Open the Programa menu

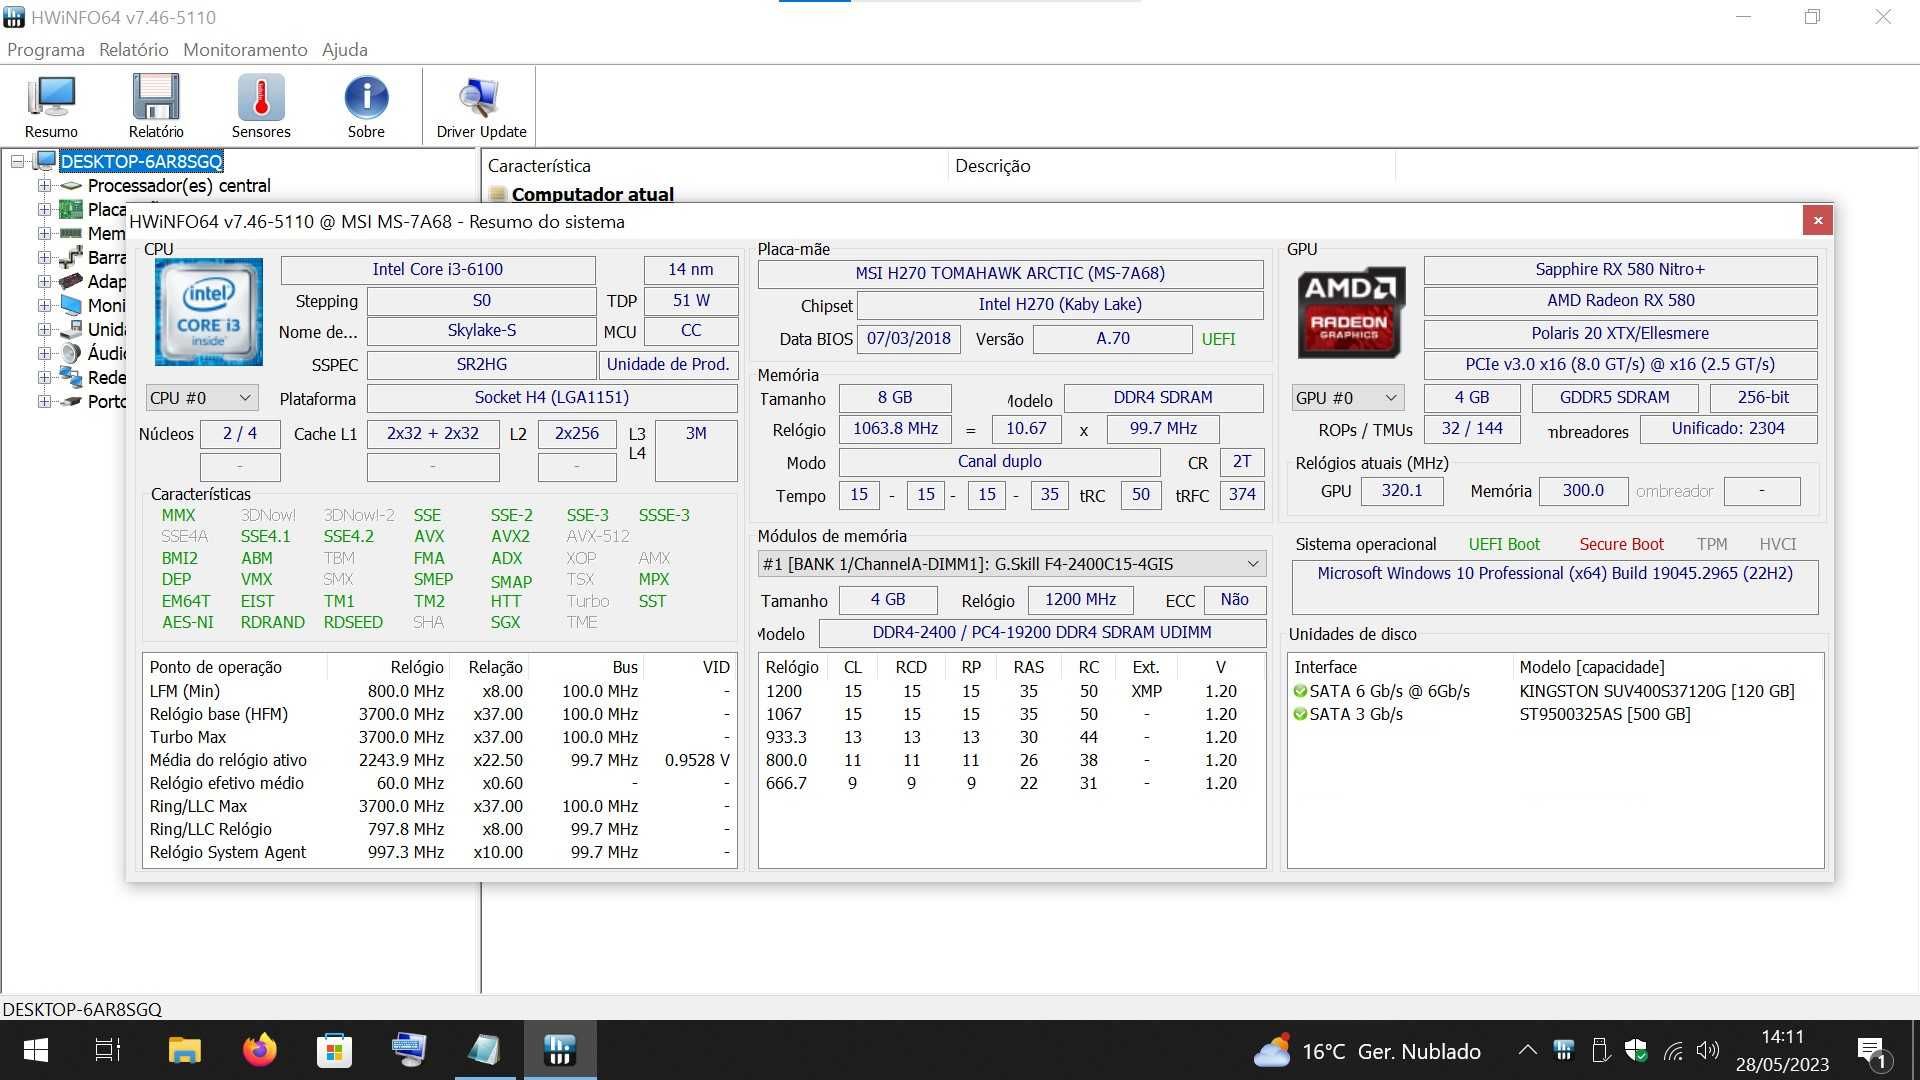pyautogui.click(x=45, y=49)
